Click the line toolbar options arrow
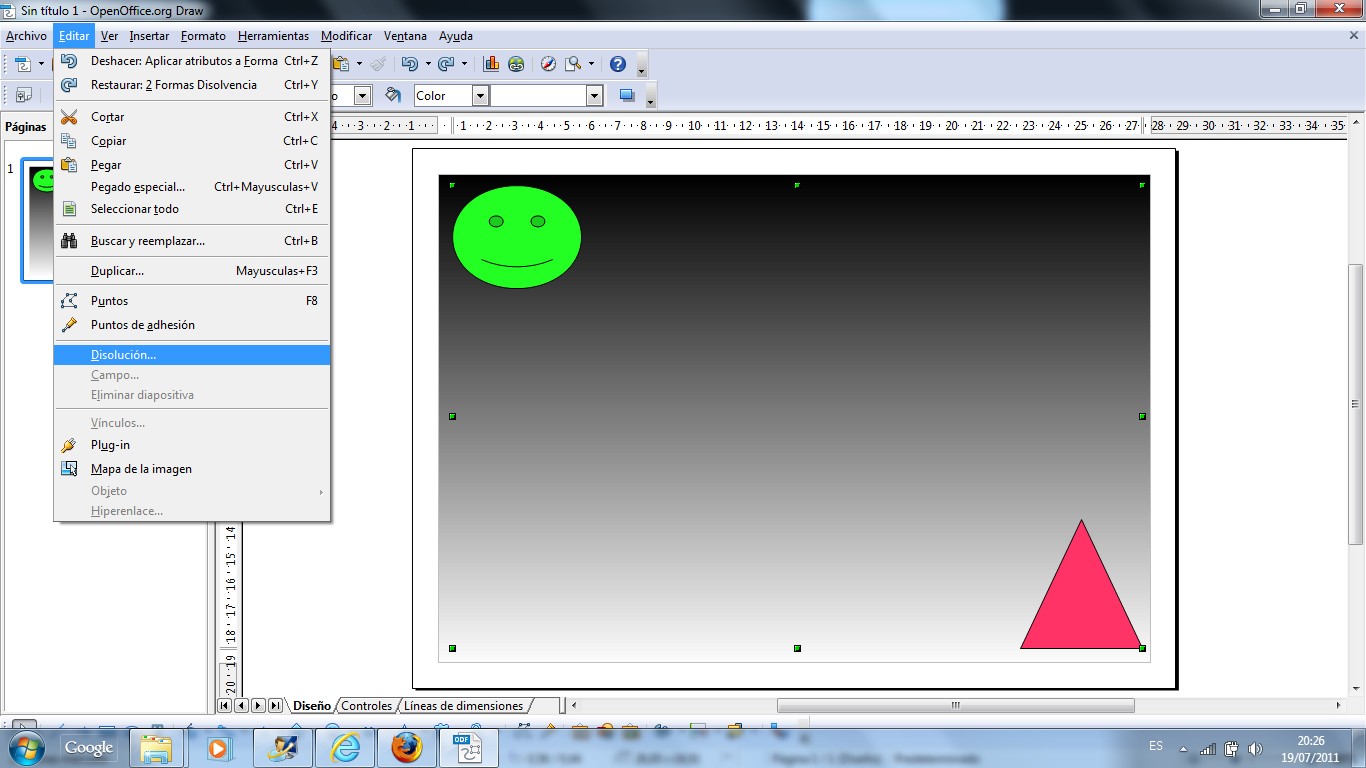 [651, 100]
